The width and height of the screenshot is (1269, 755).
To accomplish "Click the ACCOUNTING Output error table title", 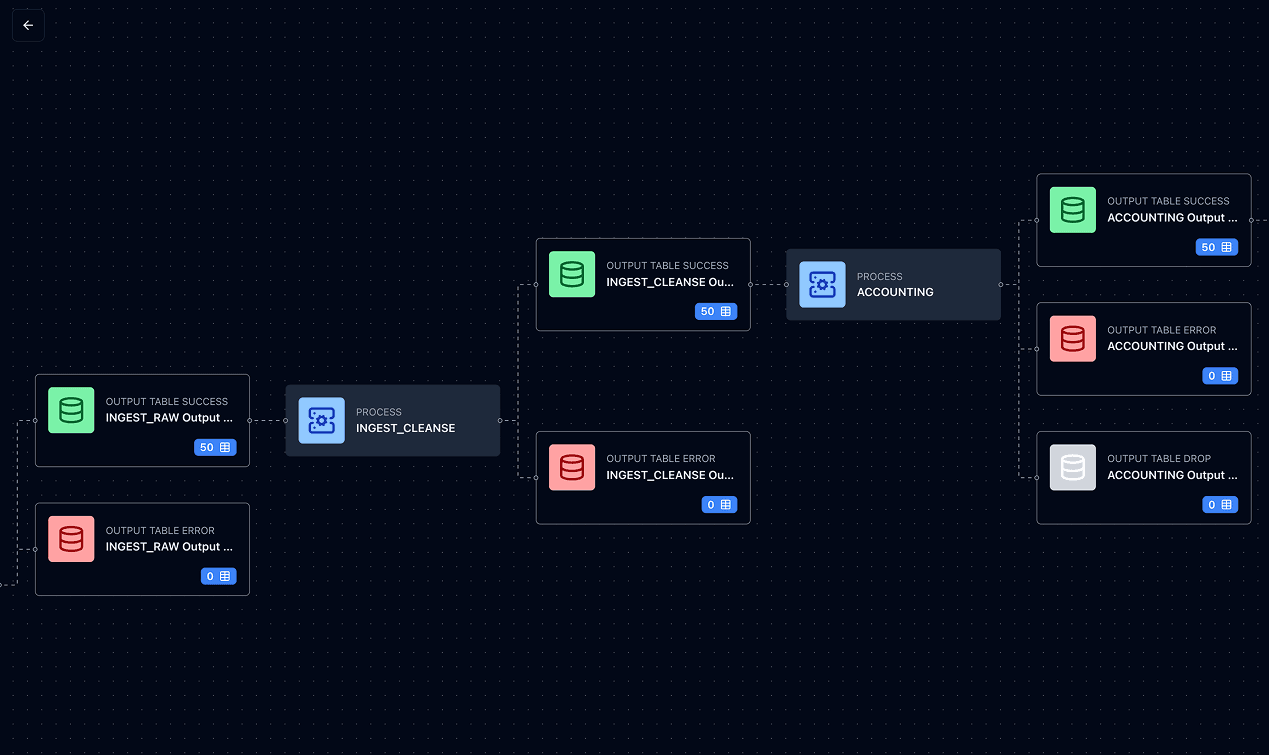I will (x=1172, y=346).
